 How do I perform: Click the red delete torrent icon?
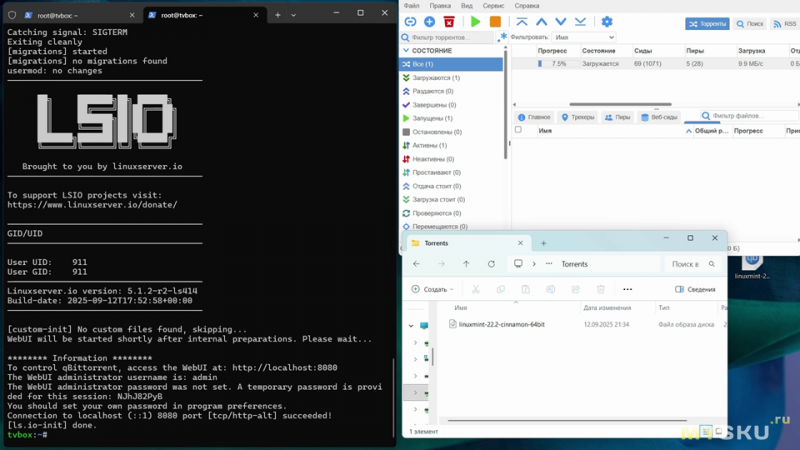tap(449, 22)
